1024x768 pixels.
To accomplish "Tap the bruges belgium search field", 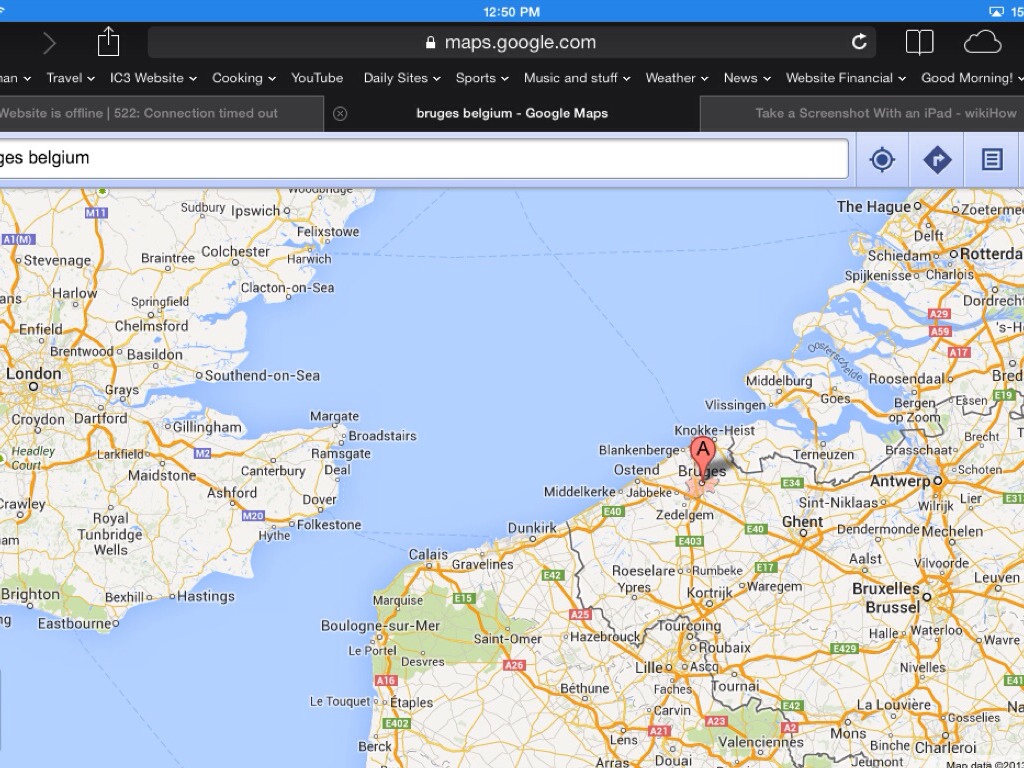I will (420, 158).
